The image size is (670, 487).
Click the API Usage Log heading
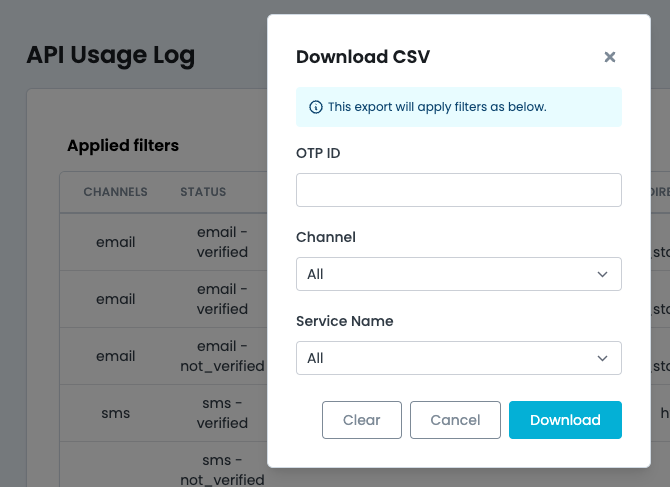pos(110,55)
